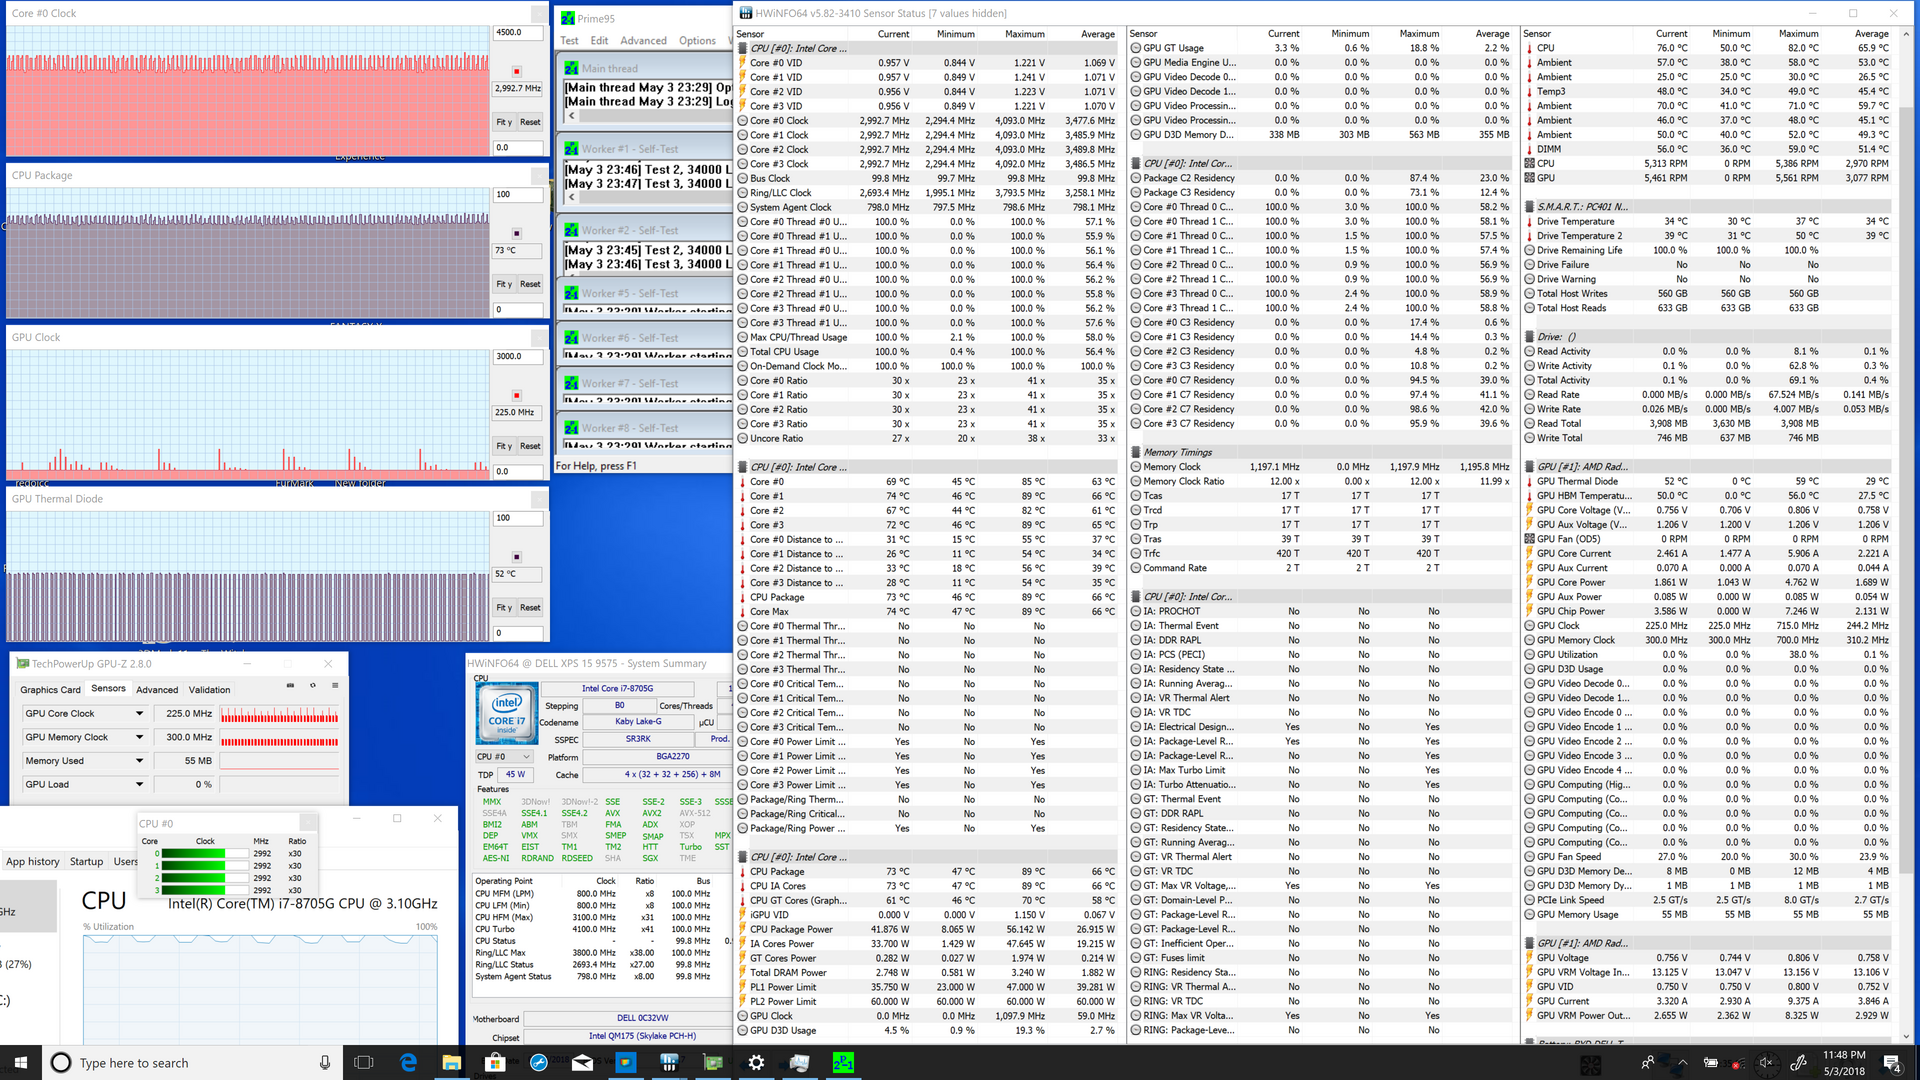Switch to GPU-Z Graphics Card tab
This screenshot has height=1080, width=1920.
coord(50,690)
